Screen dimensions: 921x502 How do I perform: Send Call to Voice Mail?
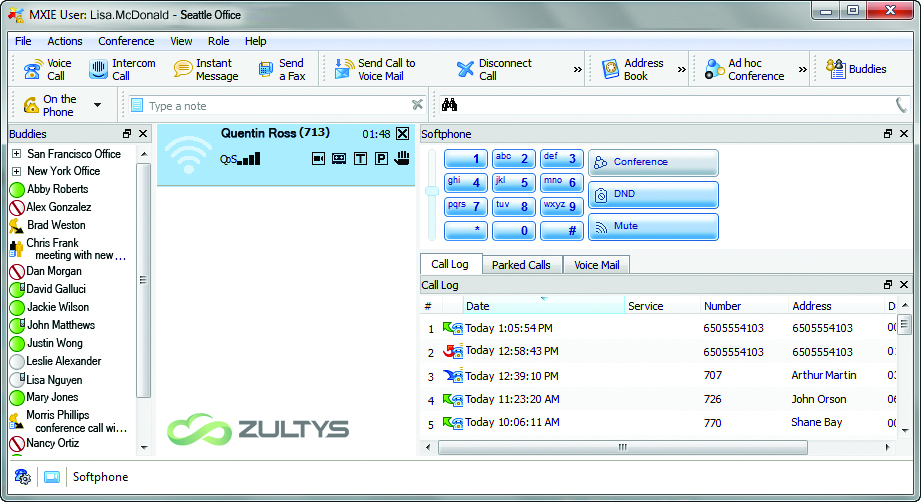coord(375,69)
